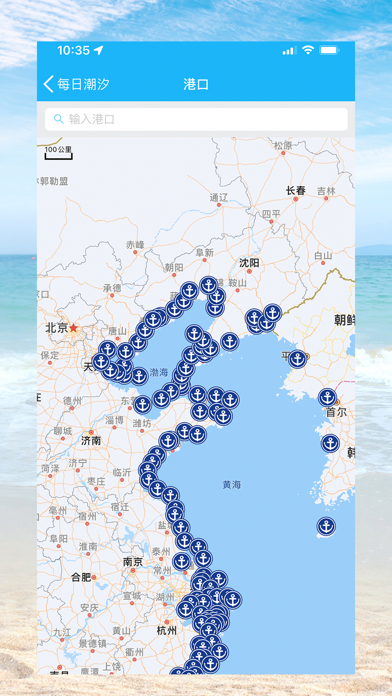This screenshot has height=696, width=392.
Task: Tap the 宿迁 city label
Action: pyautogui.click(x=119, y=506)
